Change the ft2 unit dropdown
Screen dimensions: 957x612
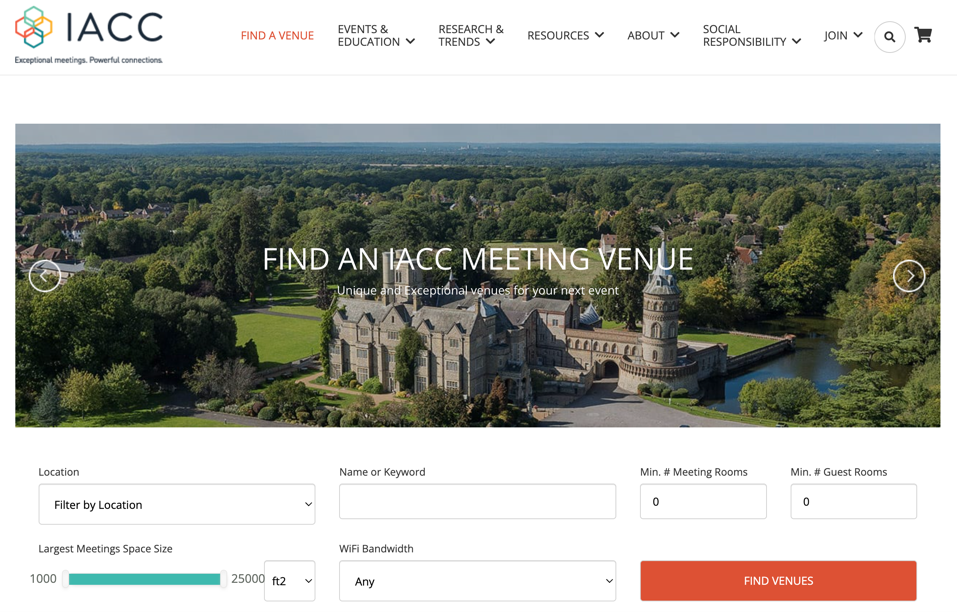tap(290, 581)
